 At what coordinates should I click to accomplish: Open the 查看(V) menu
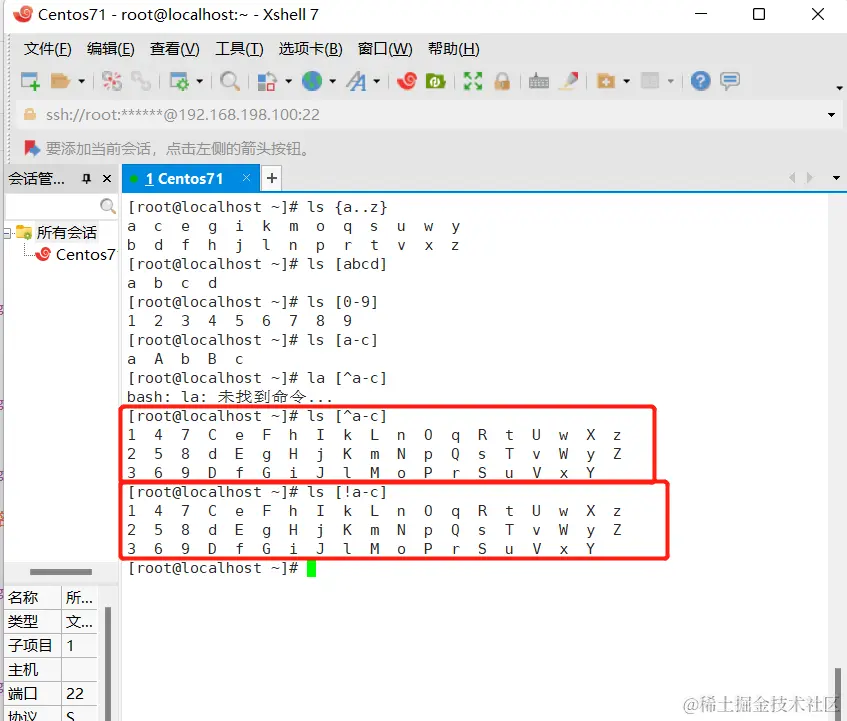point(174,49)
